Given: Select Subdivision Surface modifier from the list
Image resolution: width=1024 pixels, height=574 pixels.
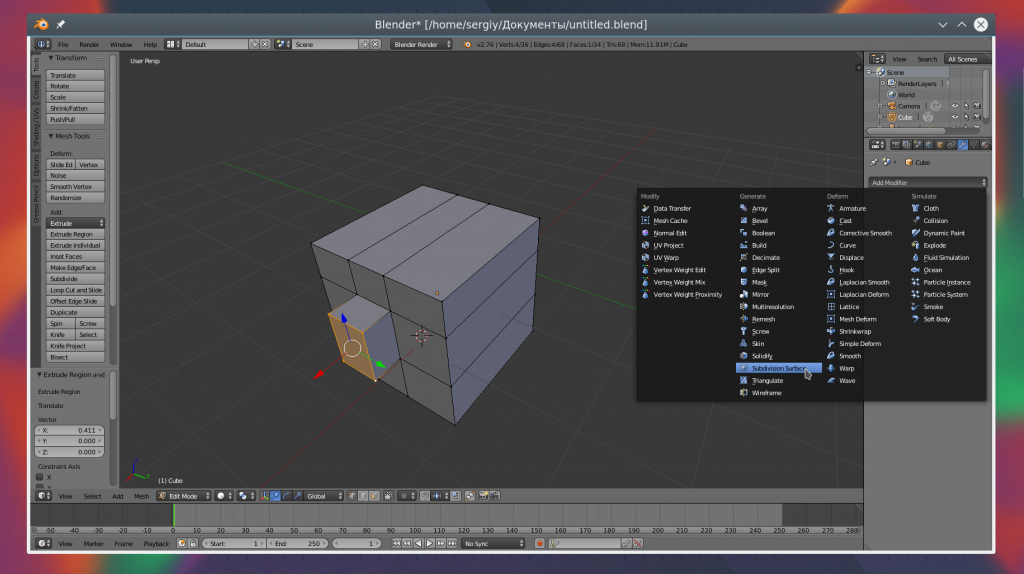Looking at the screenshot, I should pyautogui.click(x=778, y=368).
